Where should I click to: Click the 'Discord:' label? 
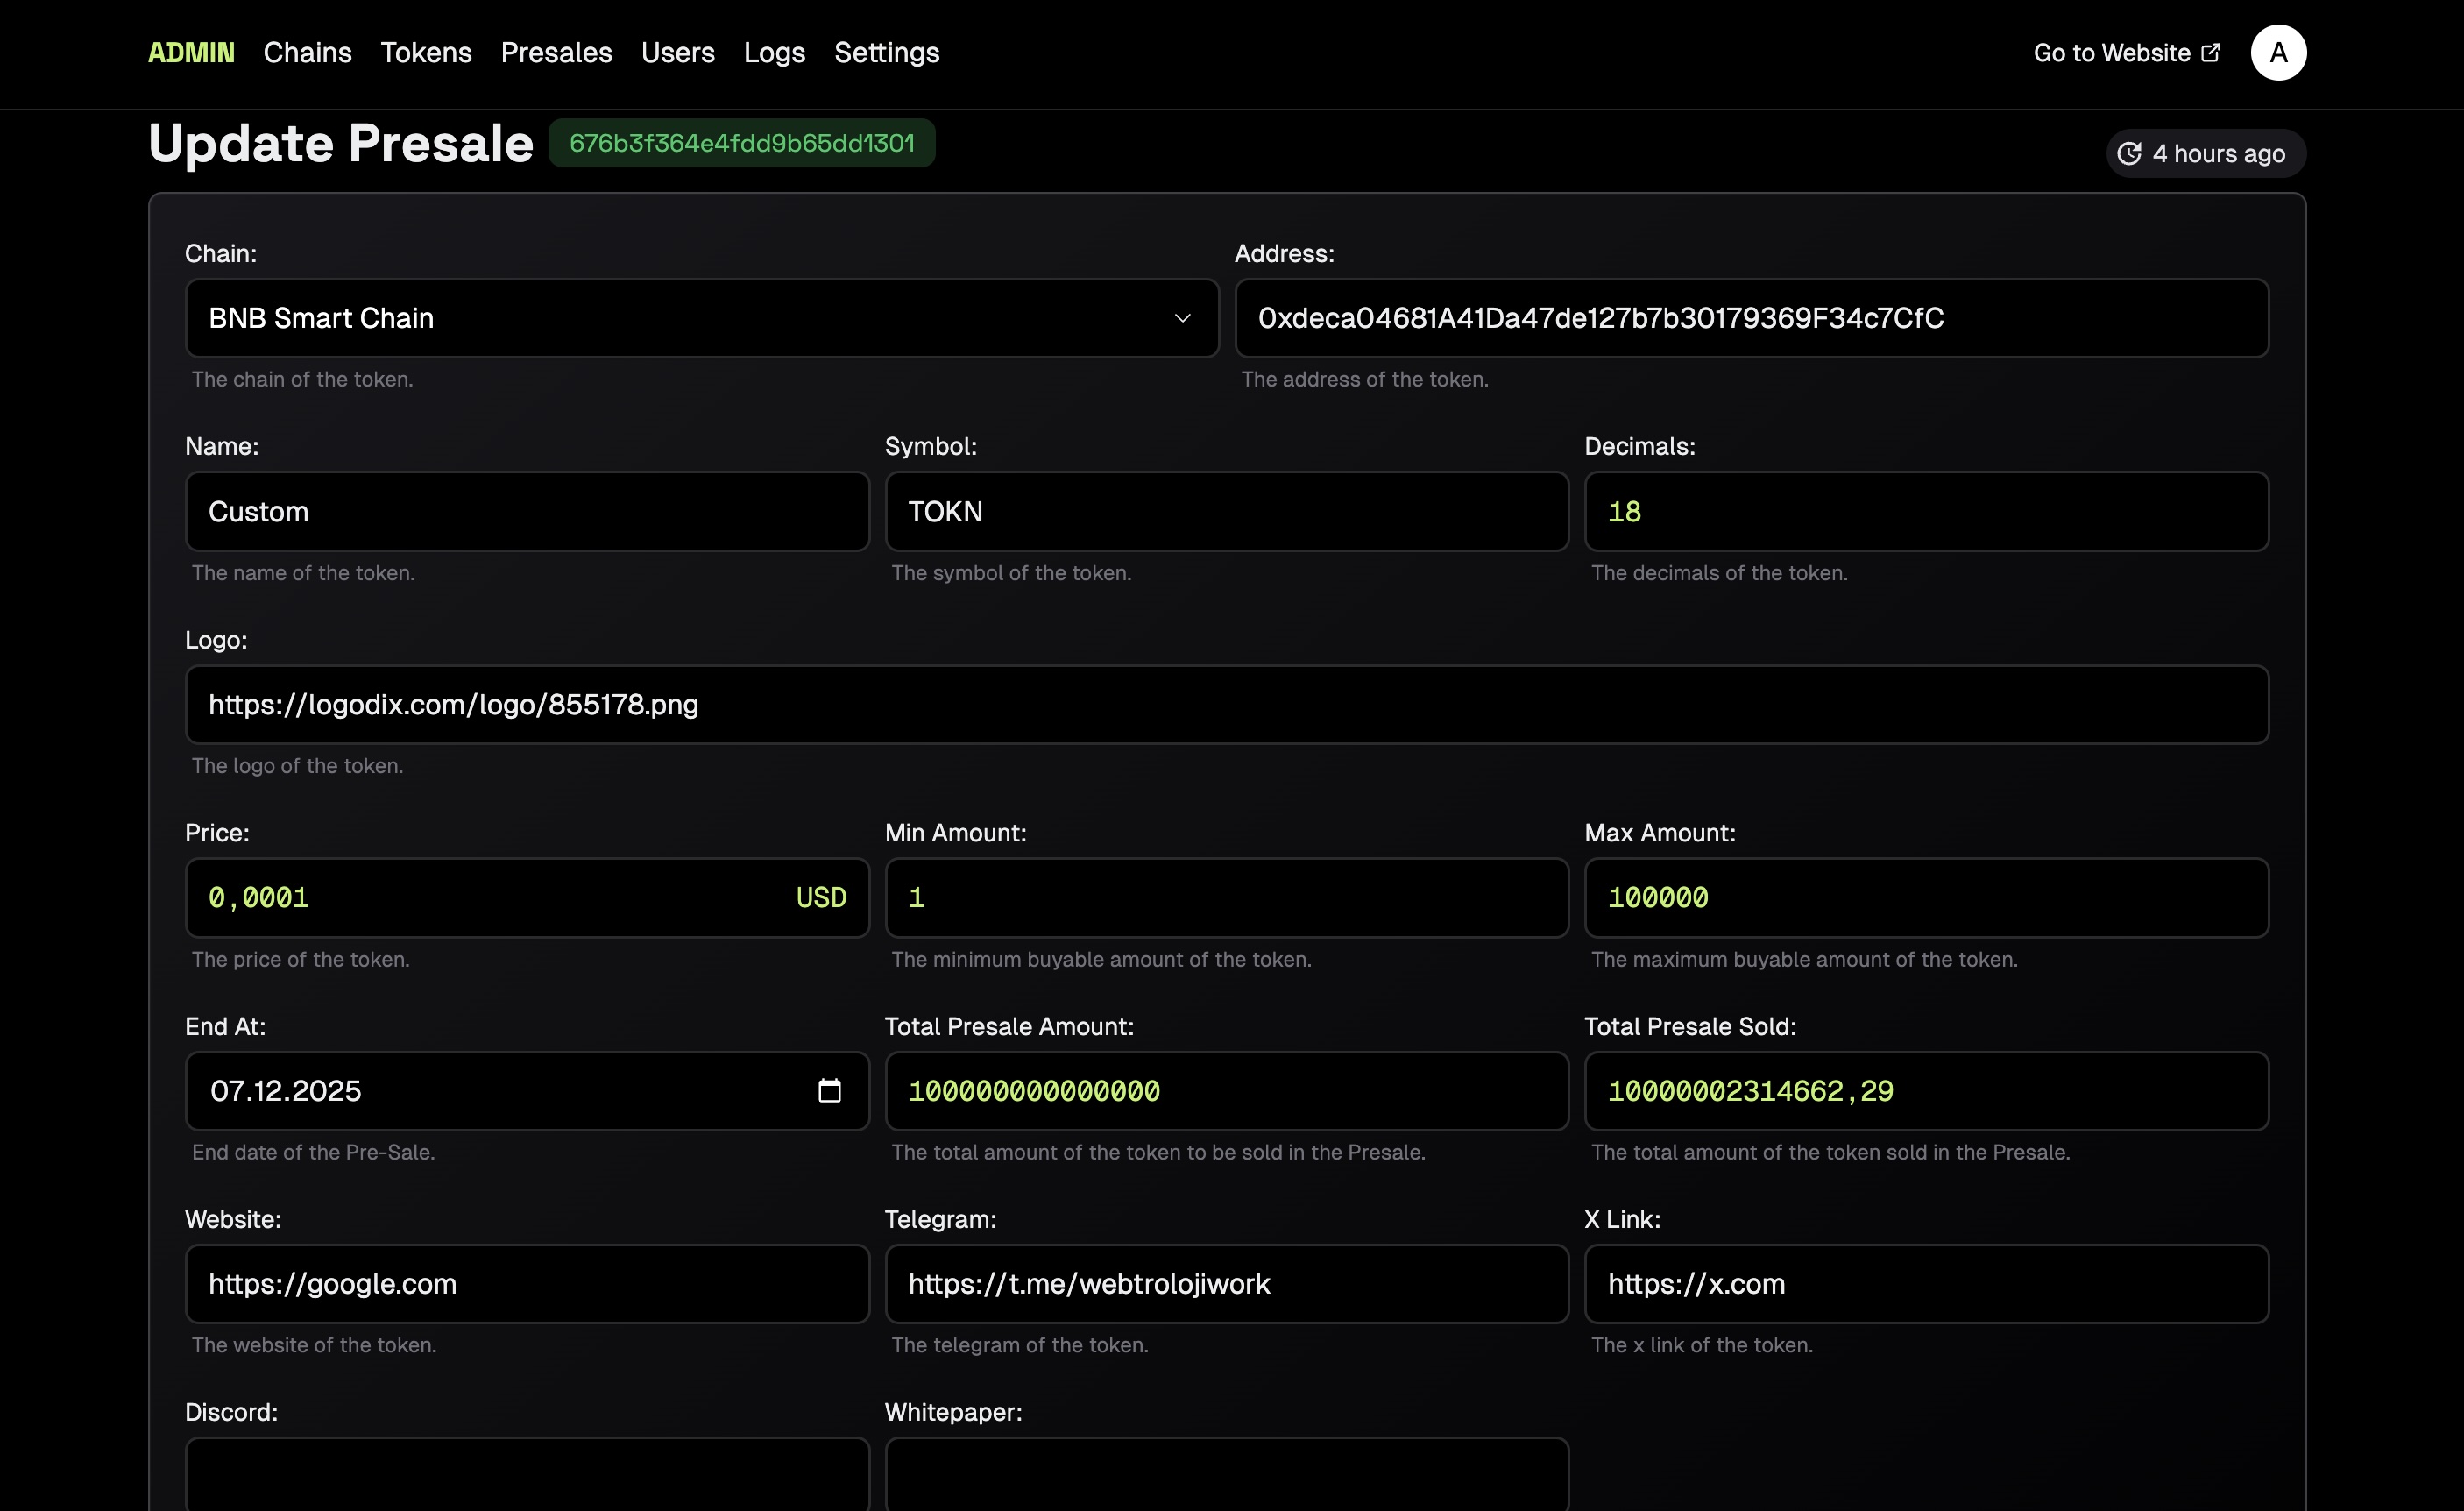coord(231,1412)
